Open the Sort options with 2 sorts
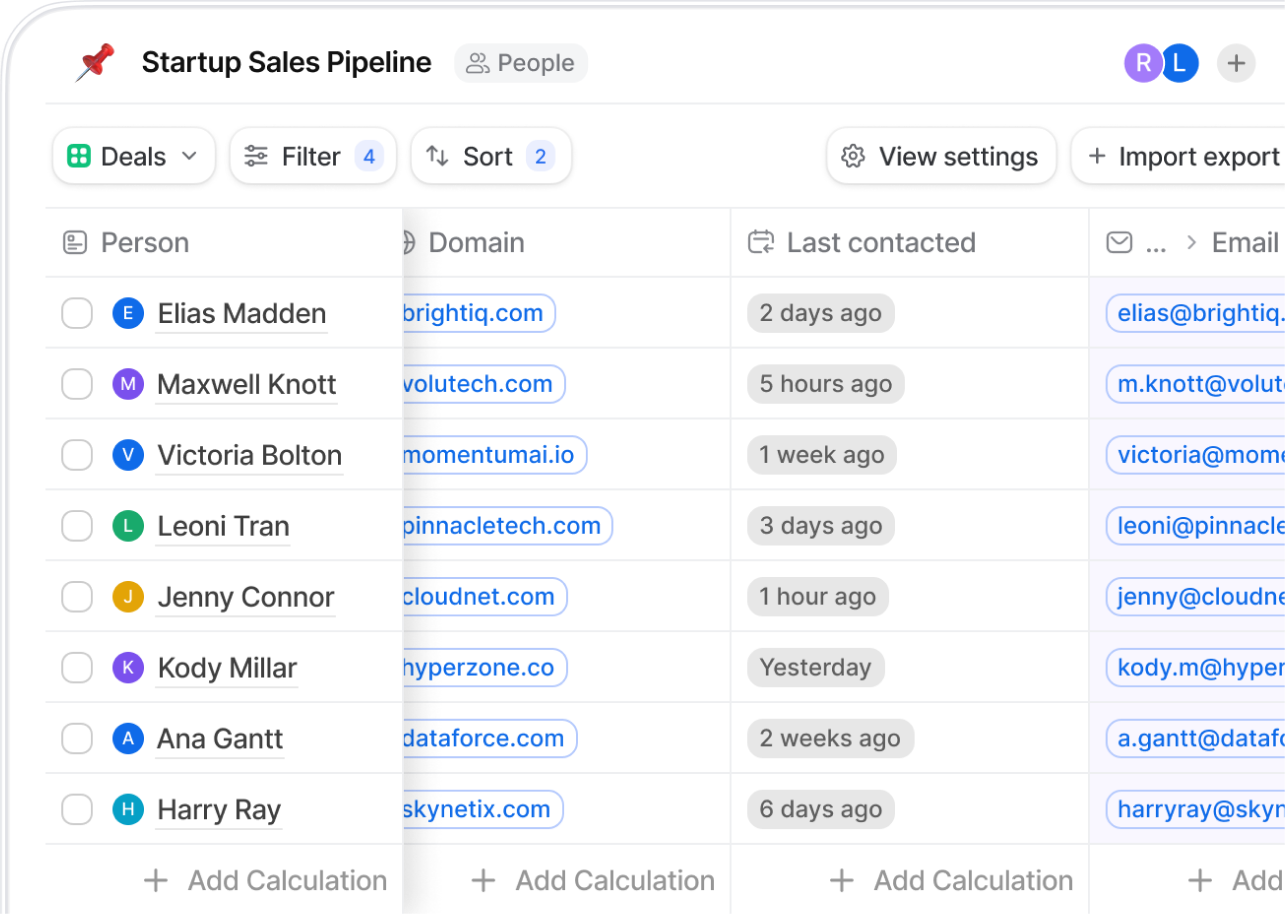Viewport: 1285px width, 914px height. coord(490,157)
